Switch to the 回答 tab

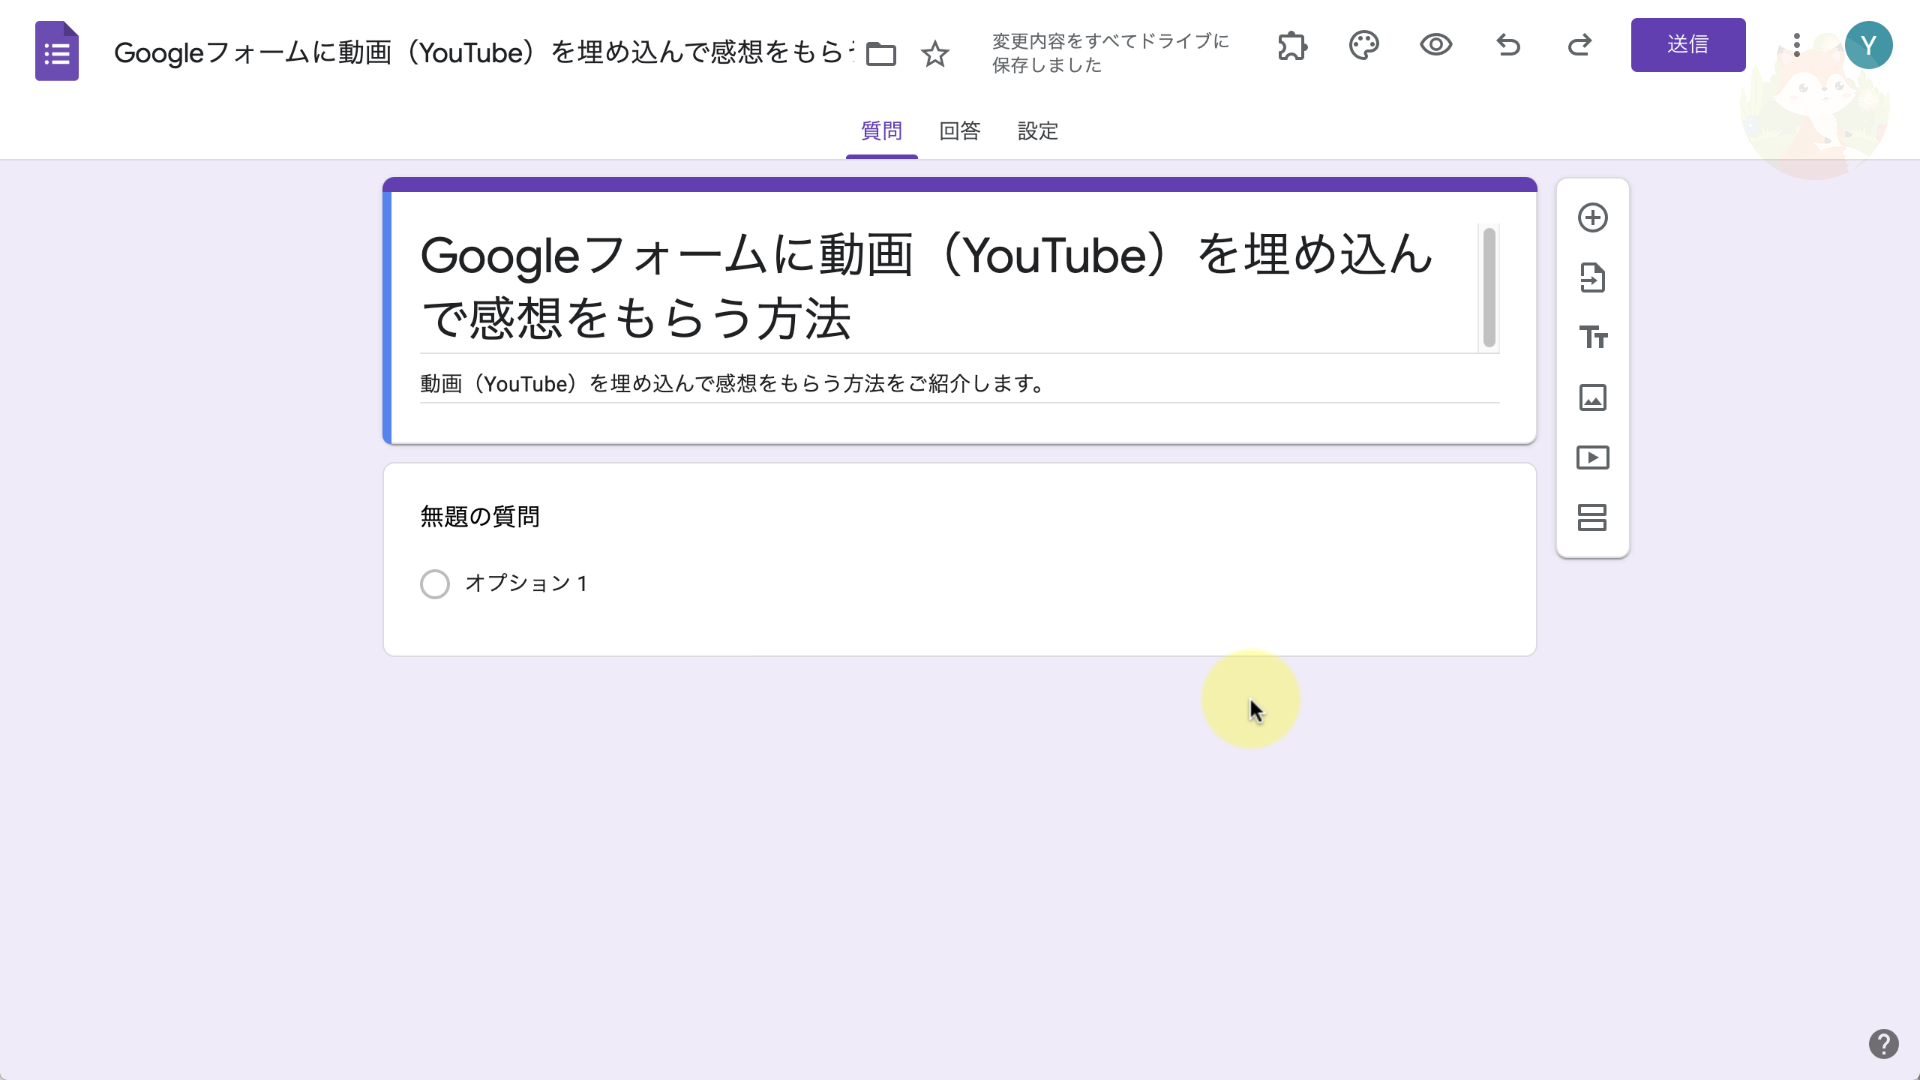point(960,131)
